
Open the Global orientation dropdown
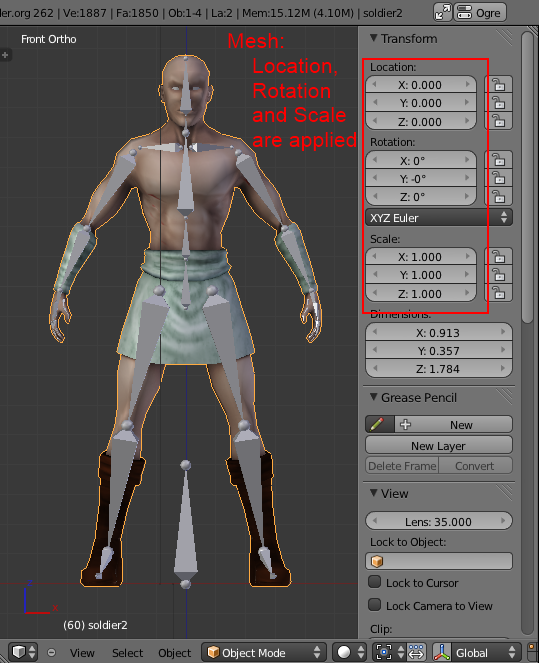pyautogui.click(x=485, y=652)
